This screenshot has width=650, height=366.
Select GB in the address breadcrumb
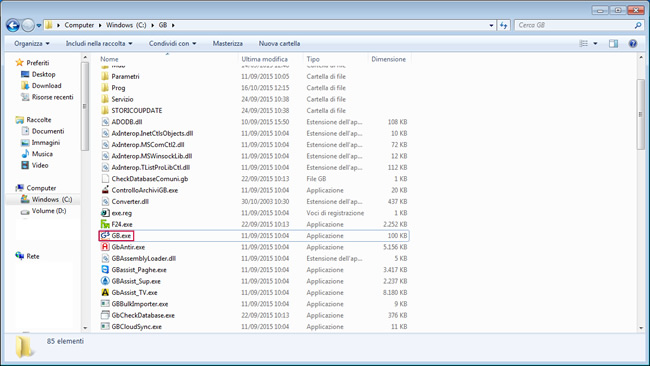pyautogui.click(x=163, y=25)
